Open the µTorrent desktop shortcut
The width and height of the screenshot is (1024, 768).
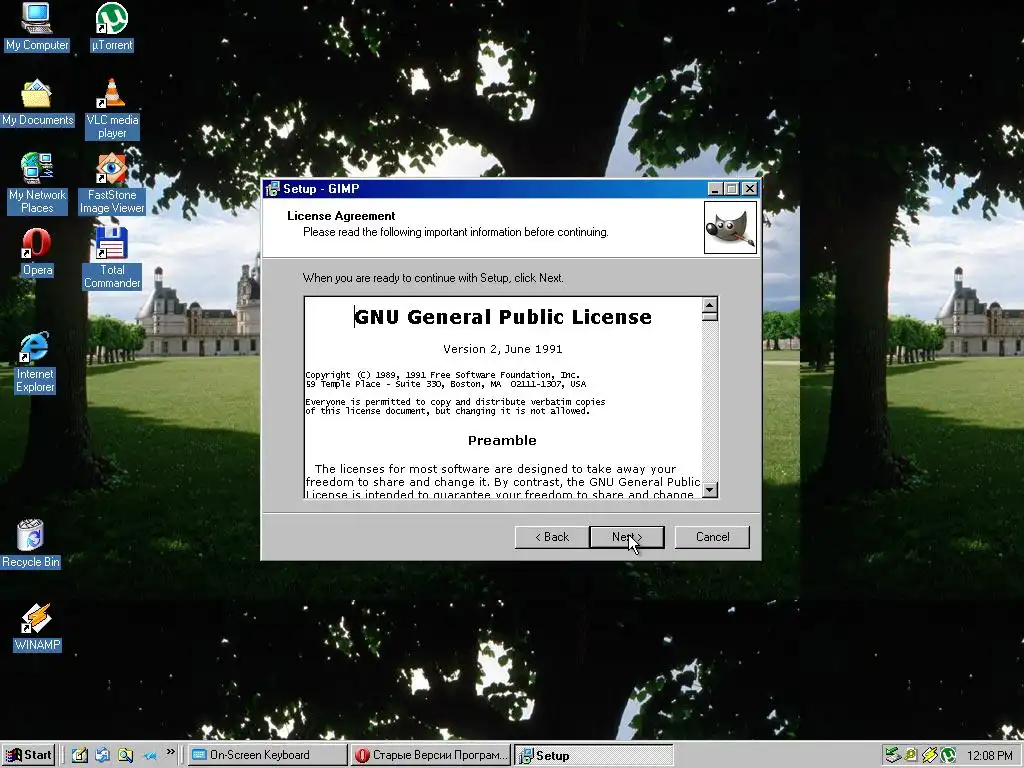(x=112, y=27)
